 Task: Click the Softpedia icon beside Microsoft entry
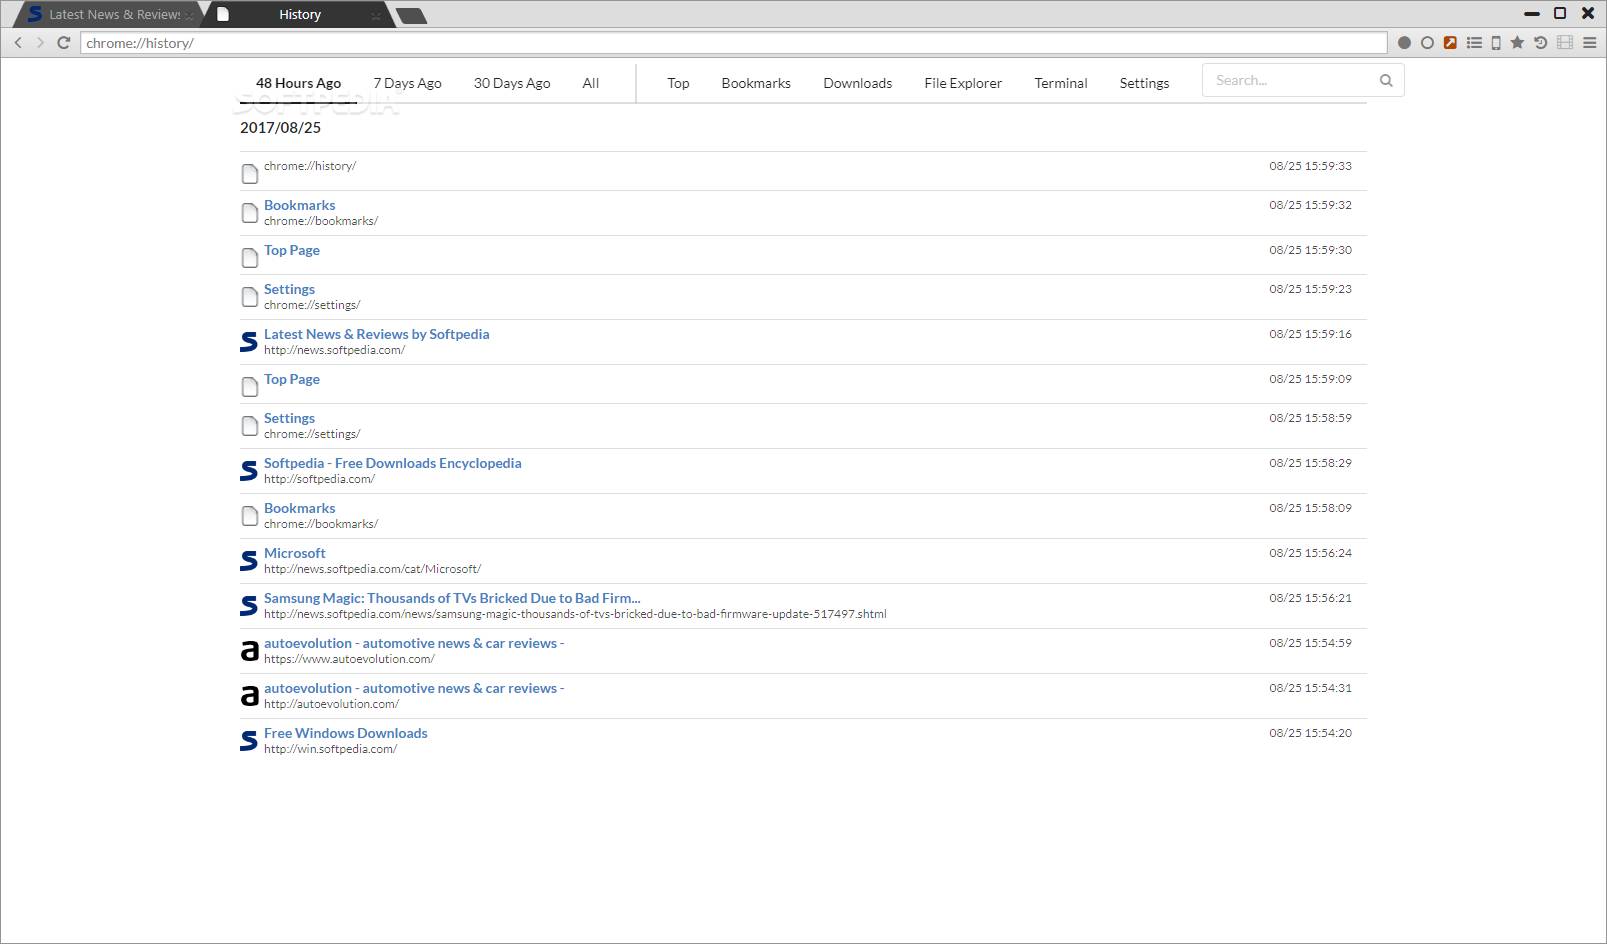tap(249, 561)
